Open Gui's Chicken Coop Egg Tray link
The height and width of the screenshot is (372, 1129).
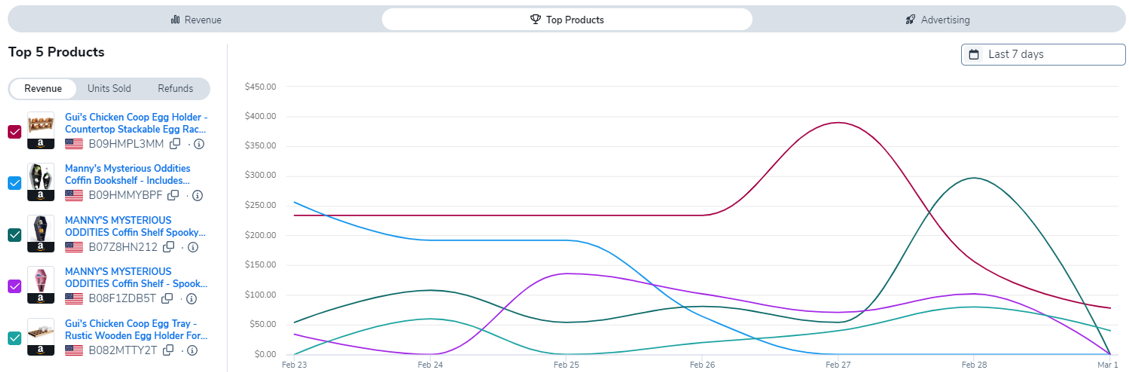[x=137, y=330]
